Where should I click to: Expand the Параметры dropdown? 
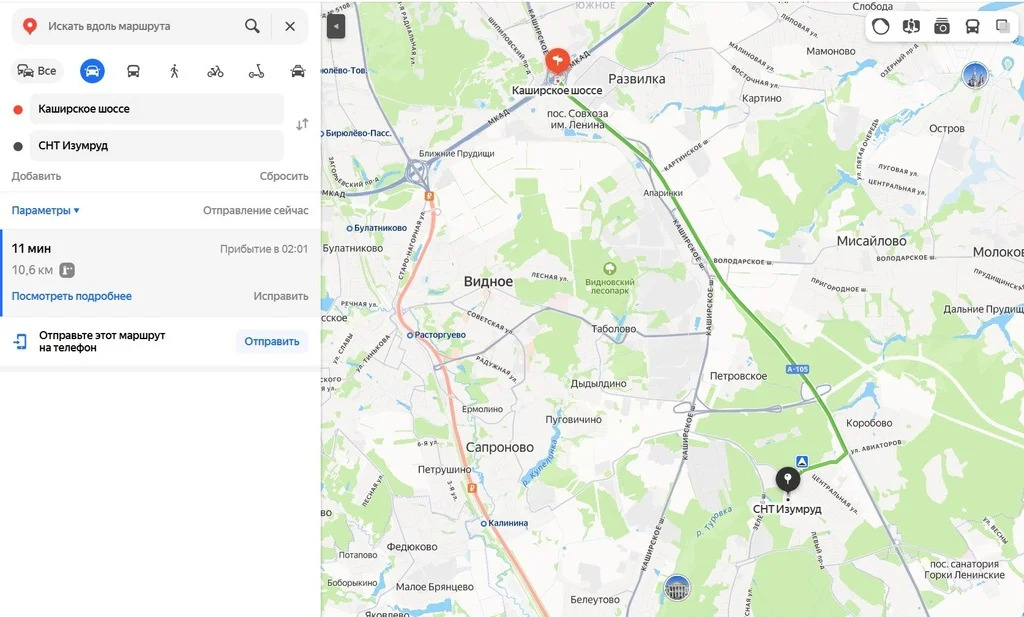(x=46, y=210)
